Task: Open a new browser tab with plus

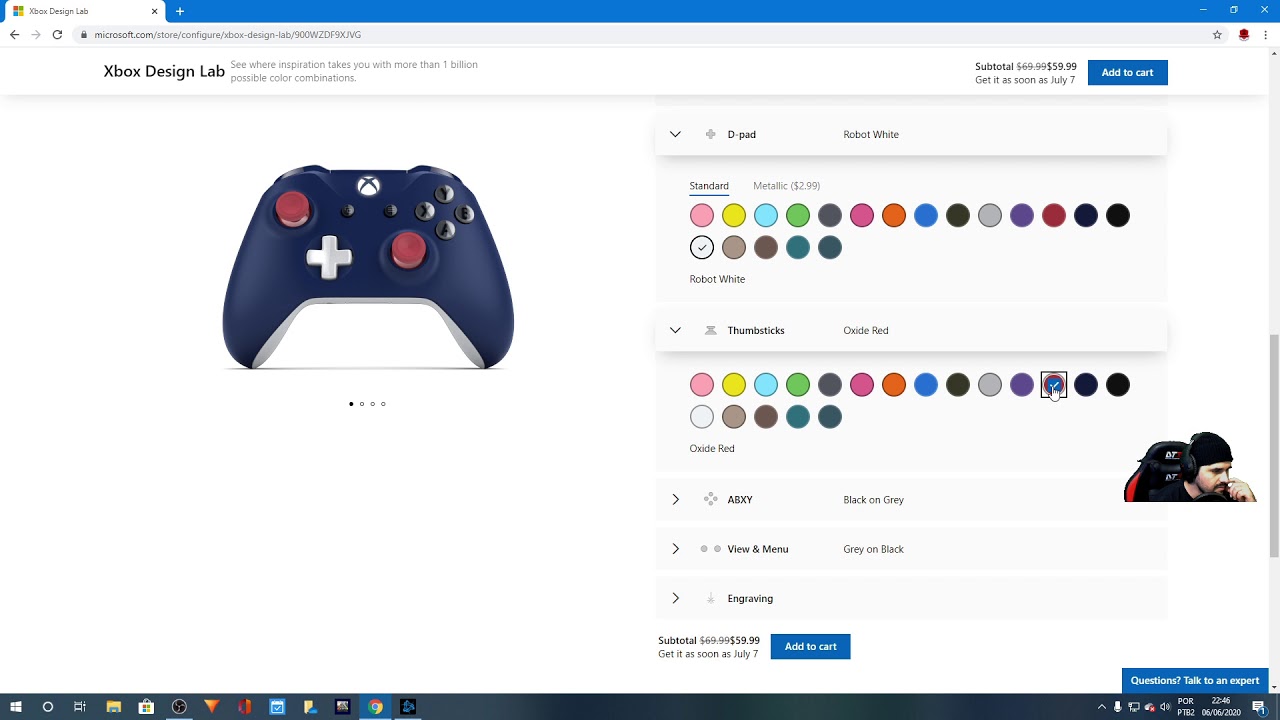Action: [180, 11]
